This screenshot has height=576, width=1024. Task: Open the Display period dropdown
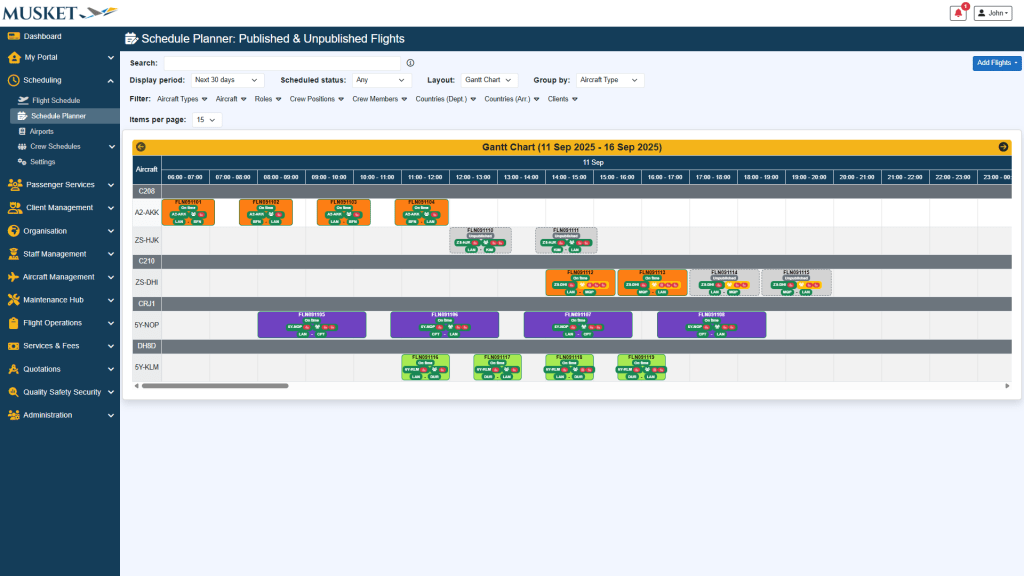click(x=226, y=80)
